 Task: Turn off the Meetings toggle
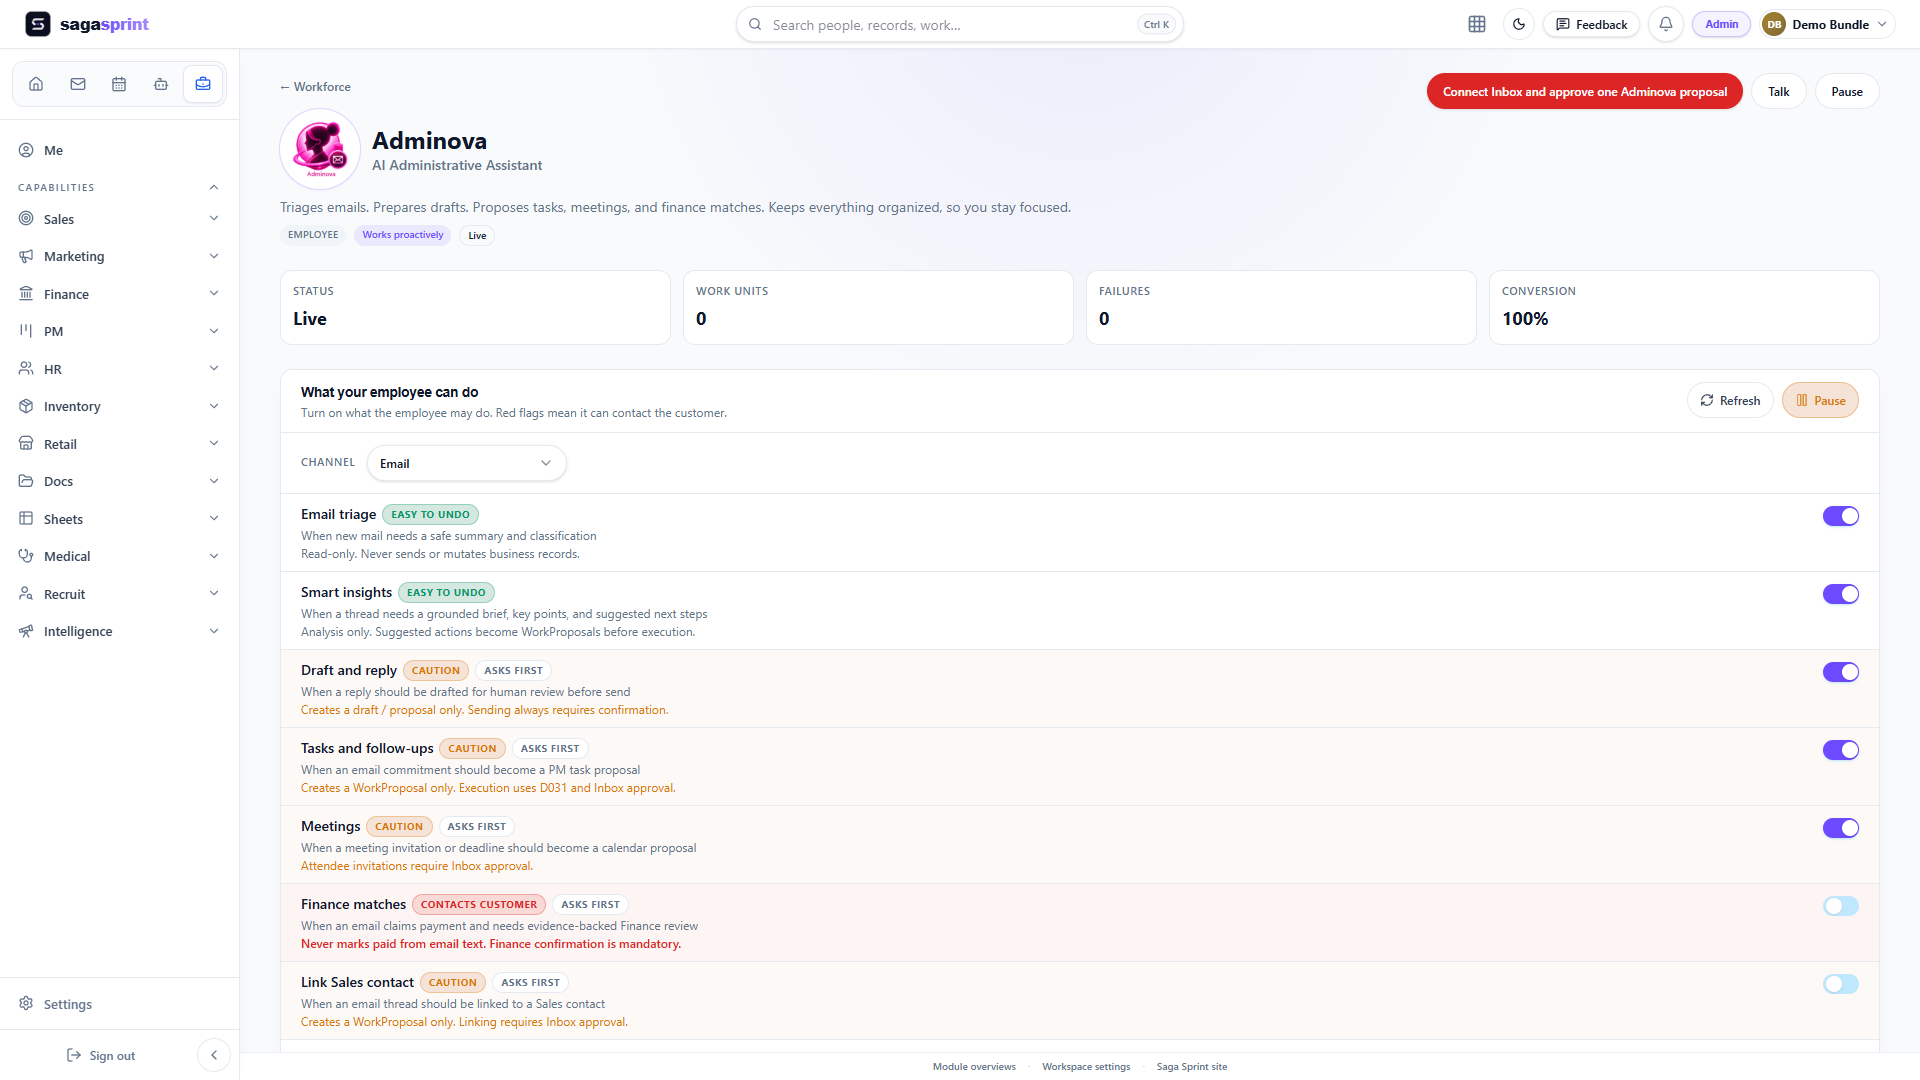tap(1840, 828)
